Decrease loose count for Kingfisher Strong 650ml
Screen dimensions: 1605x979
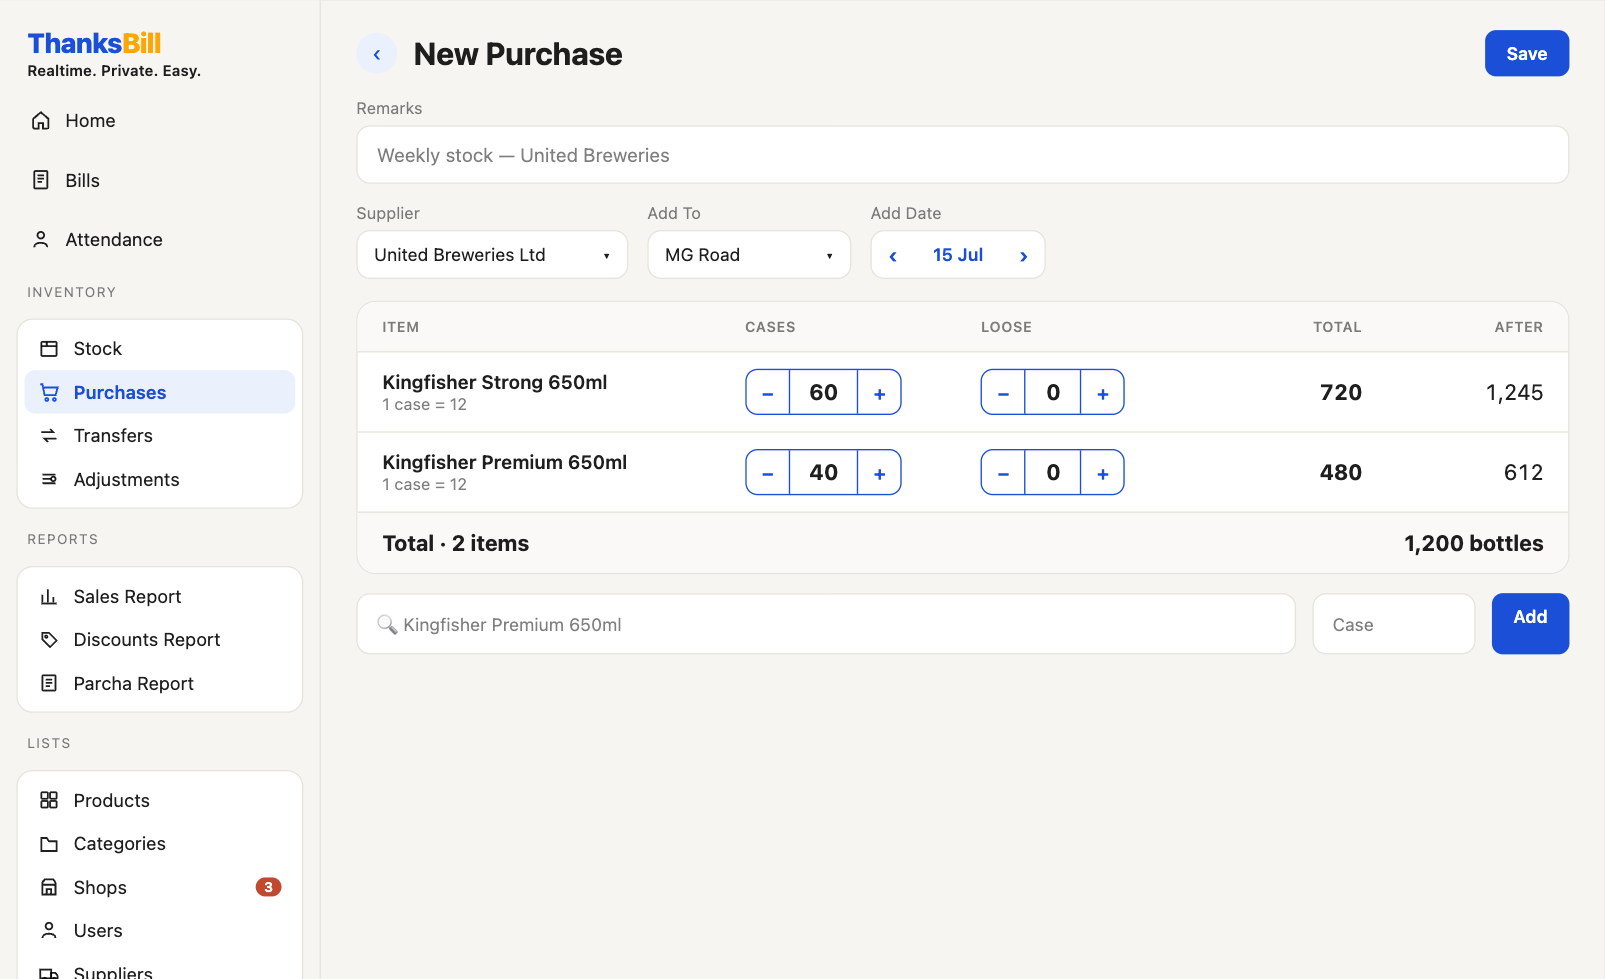coord(1003,393)
